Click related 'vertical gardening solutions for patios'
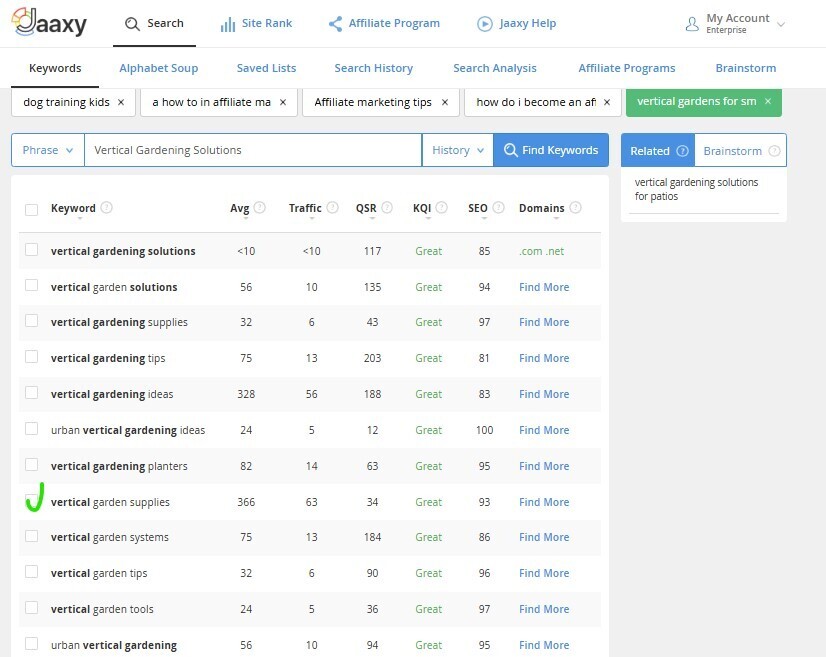The width and height of the screenshot is (826, 657). coord(696,189)
